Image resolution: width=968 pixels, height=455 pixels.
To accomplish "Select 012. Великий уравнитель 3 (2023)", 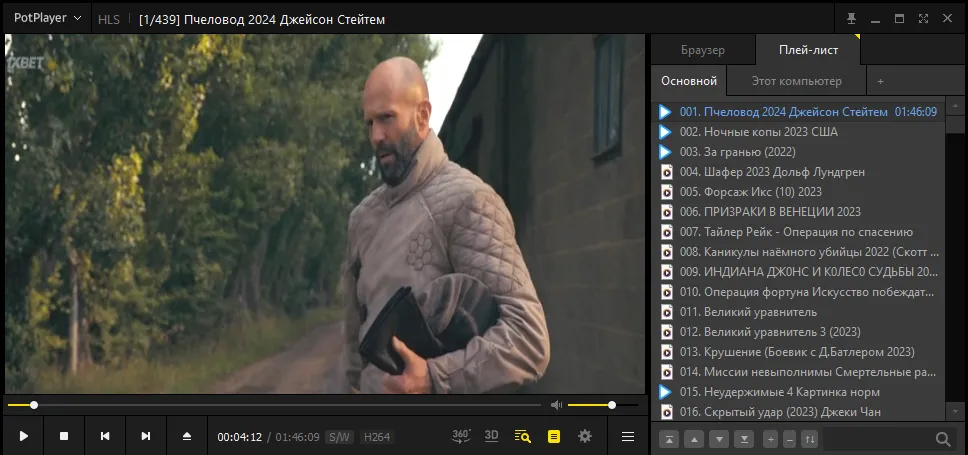I will coord(798,332).
